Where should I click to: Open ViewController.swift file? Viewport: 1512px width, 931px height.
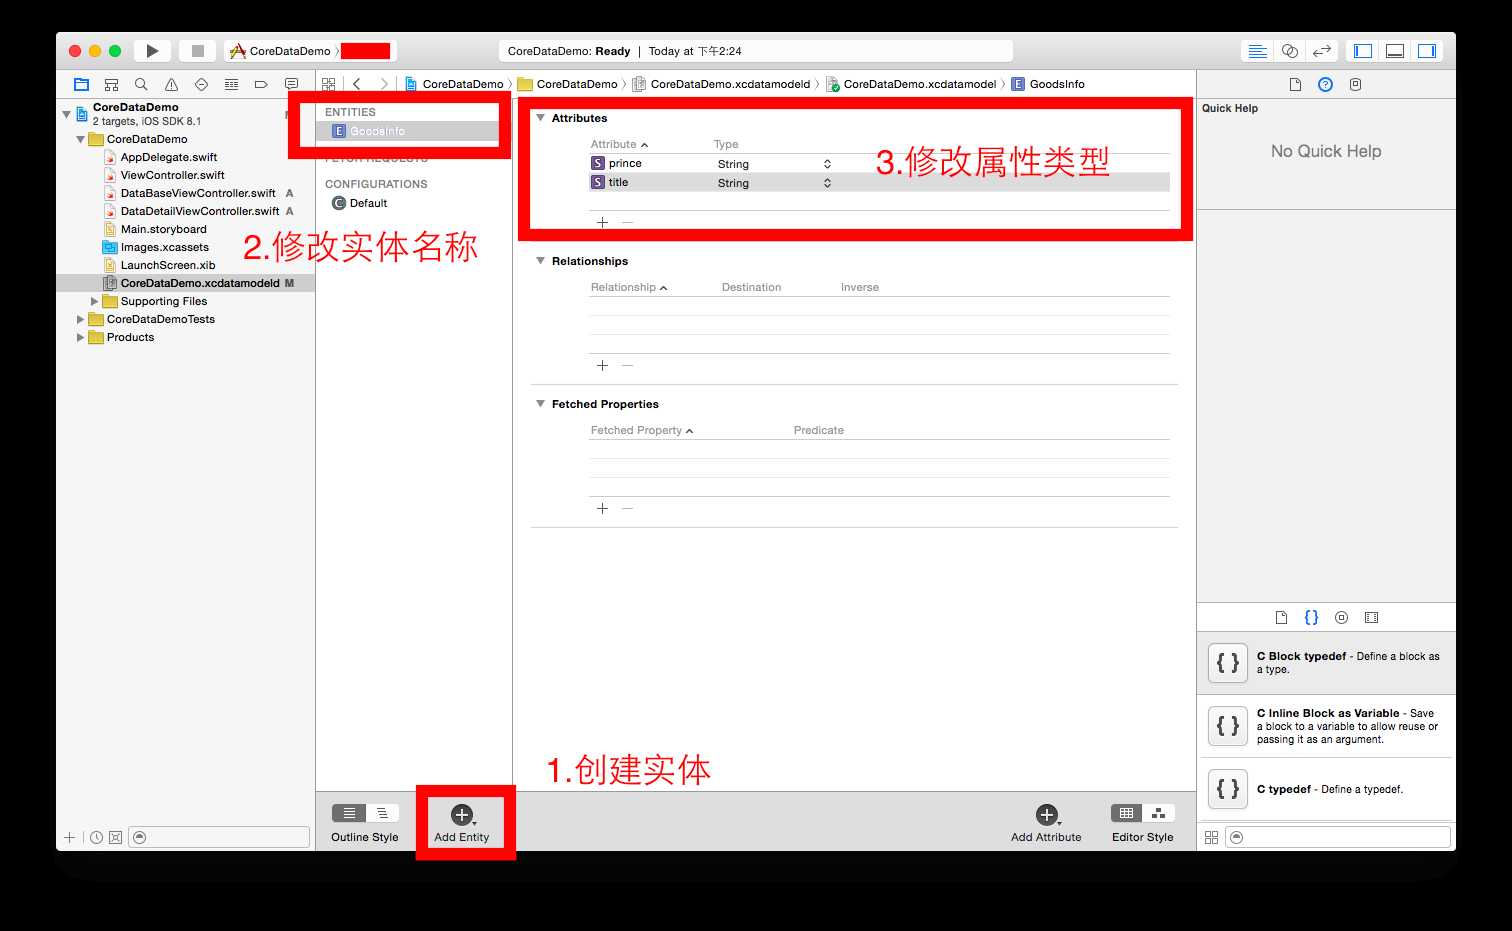point(172,175)
